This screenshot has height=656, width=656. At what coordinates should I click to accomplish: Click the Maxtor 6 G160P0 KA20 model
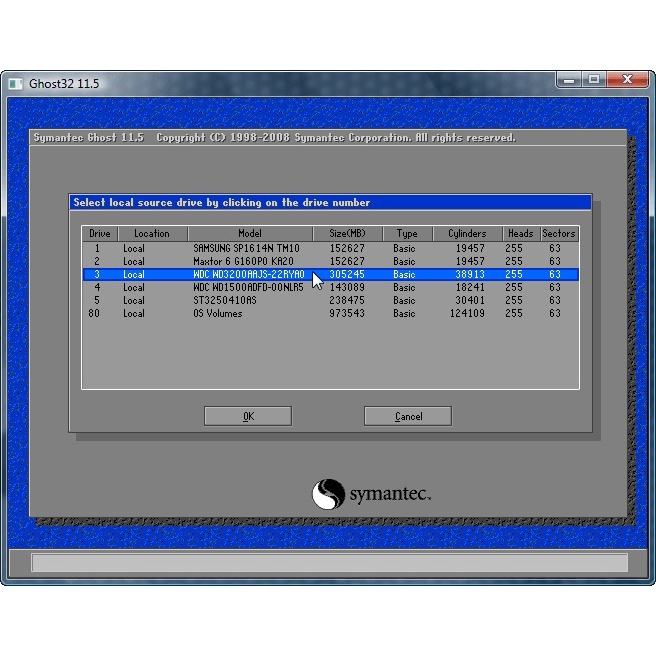tap(243, 261)
